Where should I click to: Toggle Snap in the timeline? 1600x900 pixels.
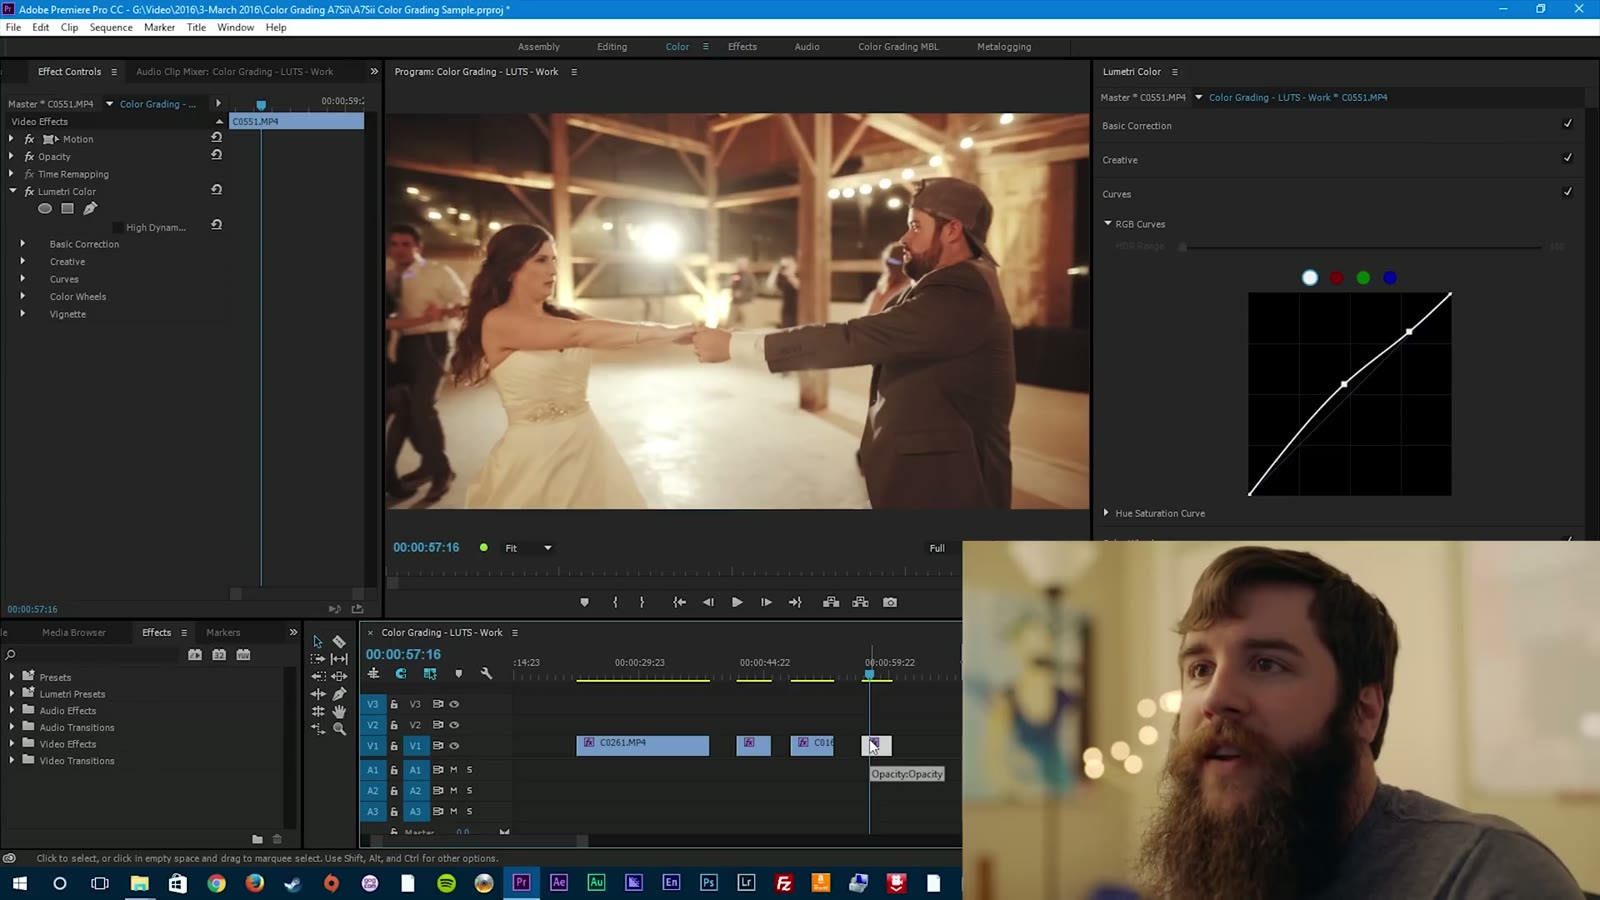(401, 674)
